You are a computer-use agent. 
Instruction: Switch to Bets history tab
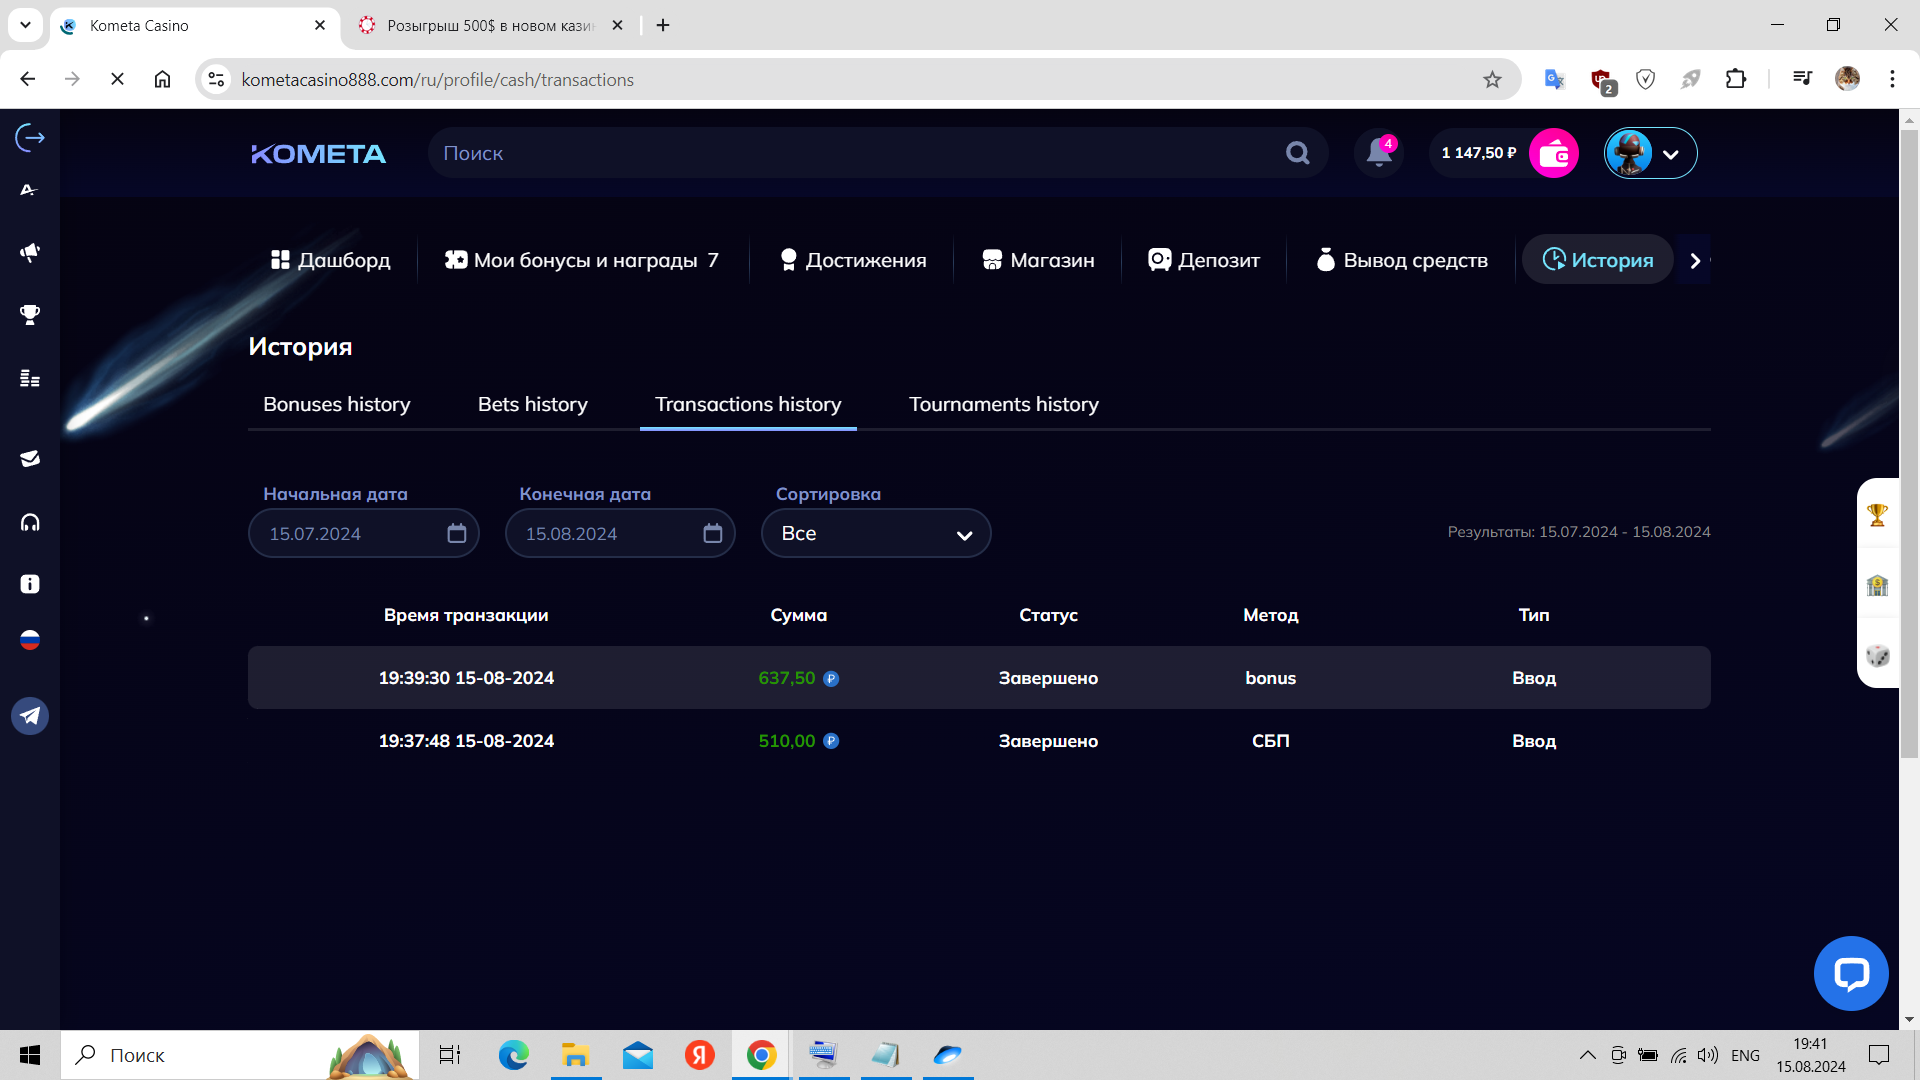tap(532, 404)
